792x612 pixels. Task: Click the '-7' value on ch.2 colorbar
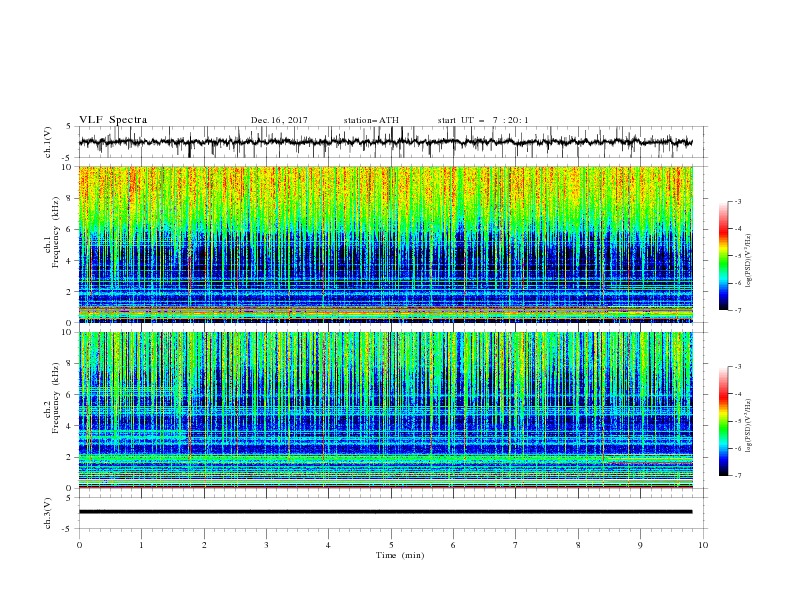coord(737,476)
